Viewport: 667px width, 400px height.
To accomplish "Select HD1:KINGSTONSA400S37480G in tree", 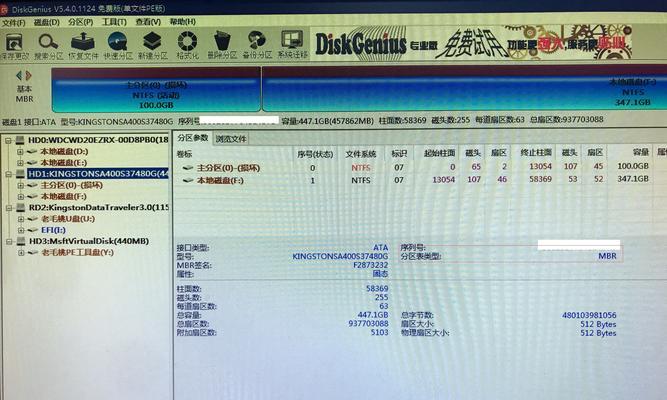I will [x=98, y=174].
